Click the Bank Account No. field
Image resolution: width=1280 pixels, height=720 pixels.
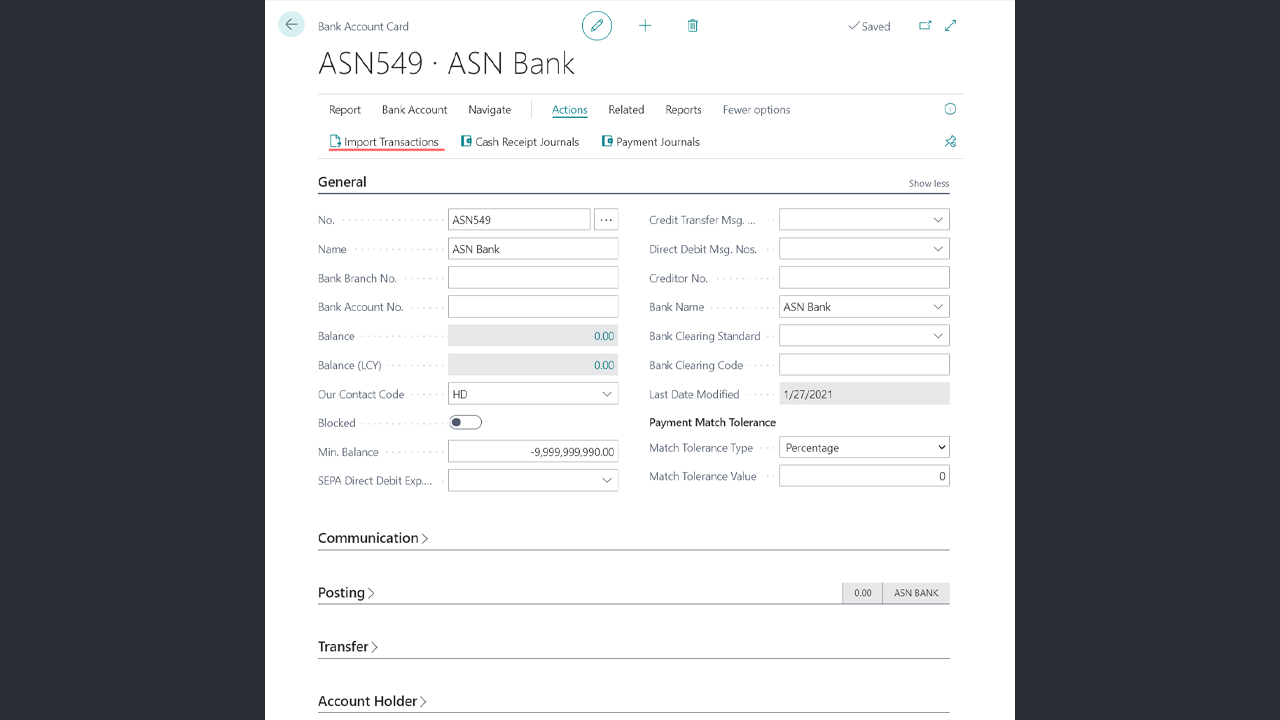(x=533, y=307)
